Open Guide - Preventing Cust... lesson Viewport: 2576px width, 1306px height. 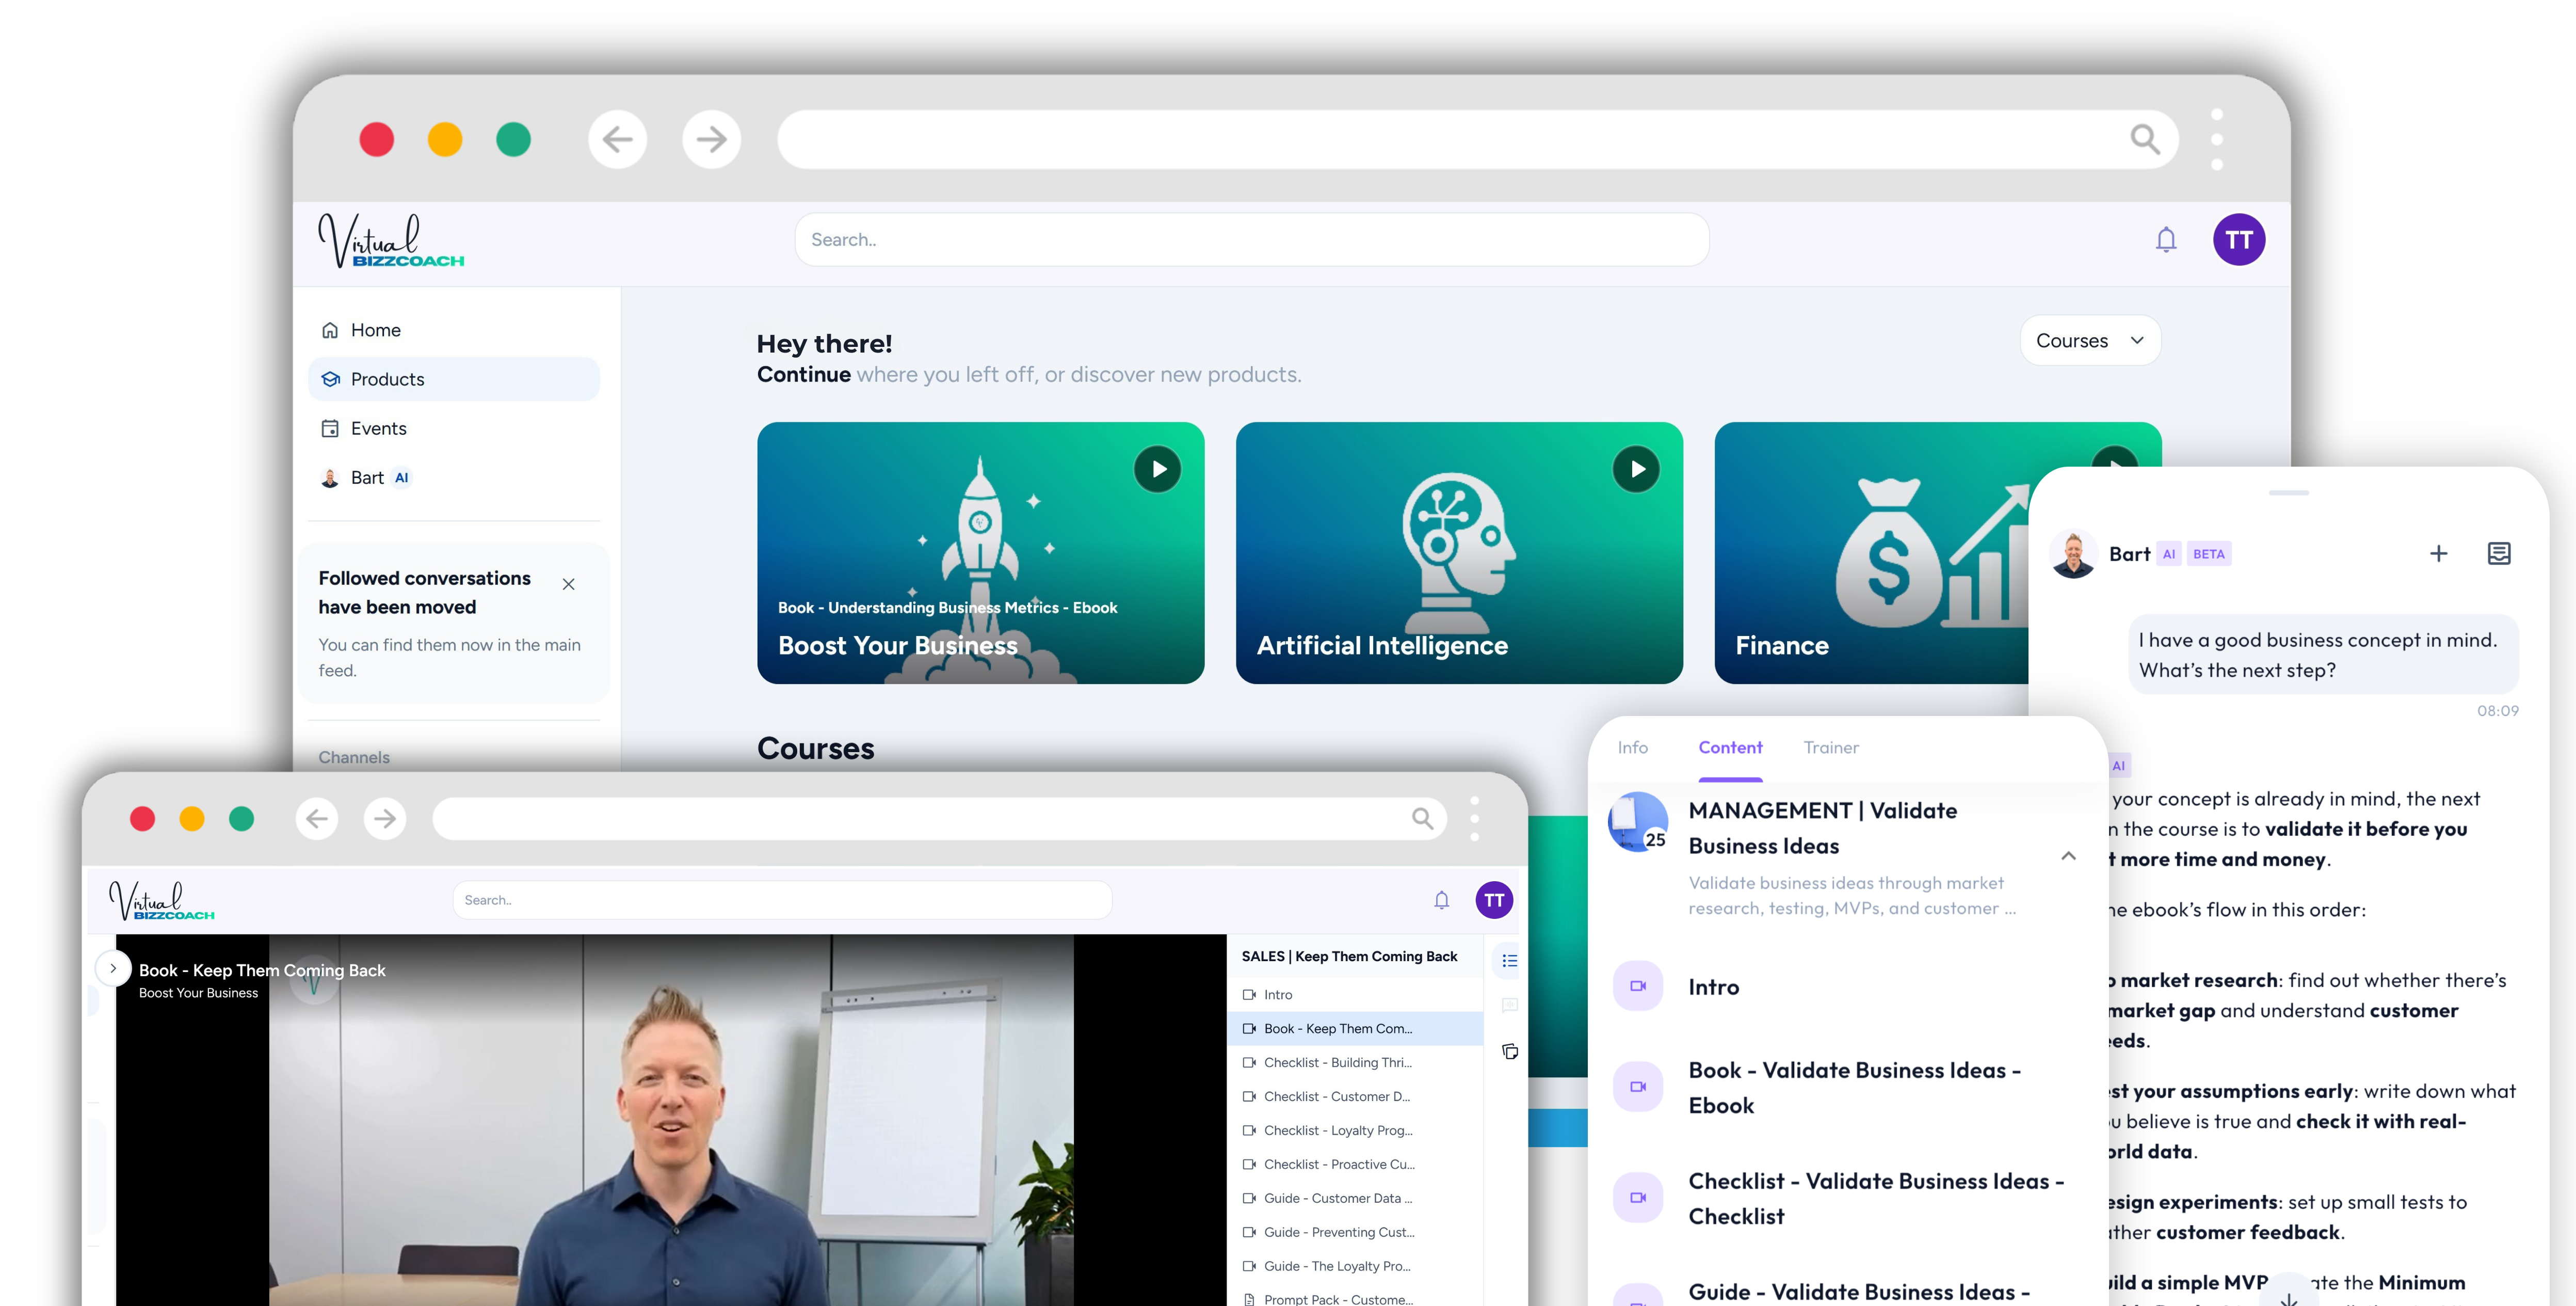click(x=1355, y=1233)
